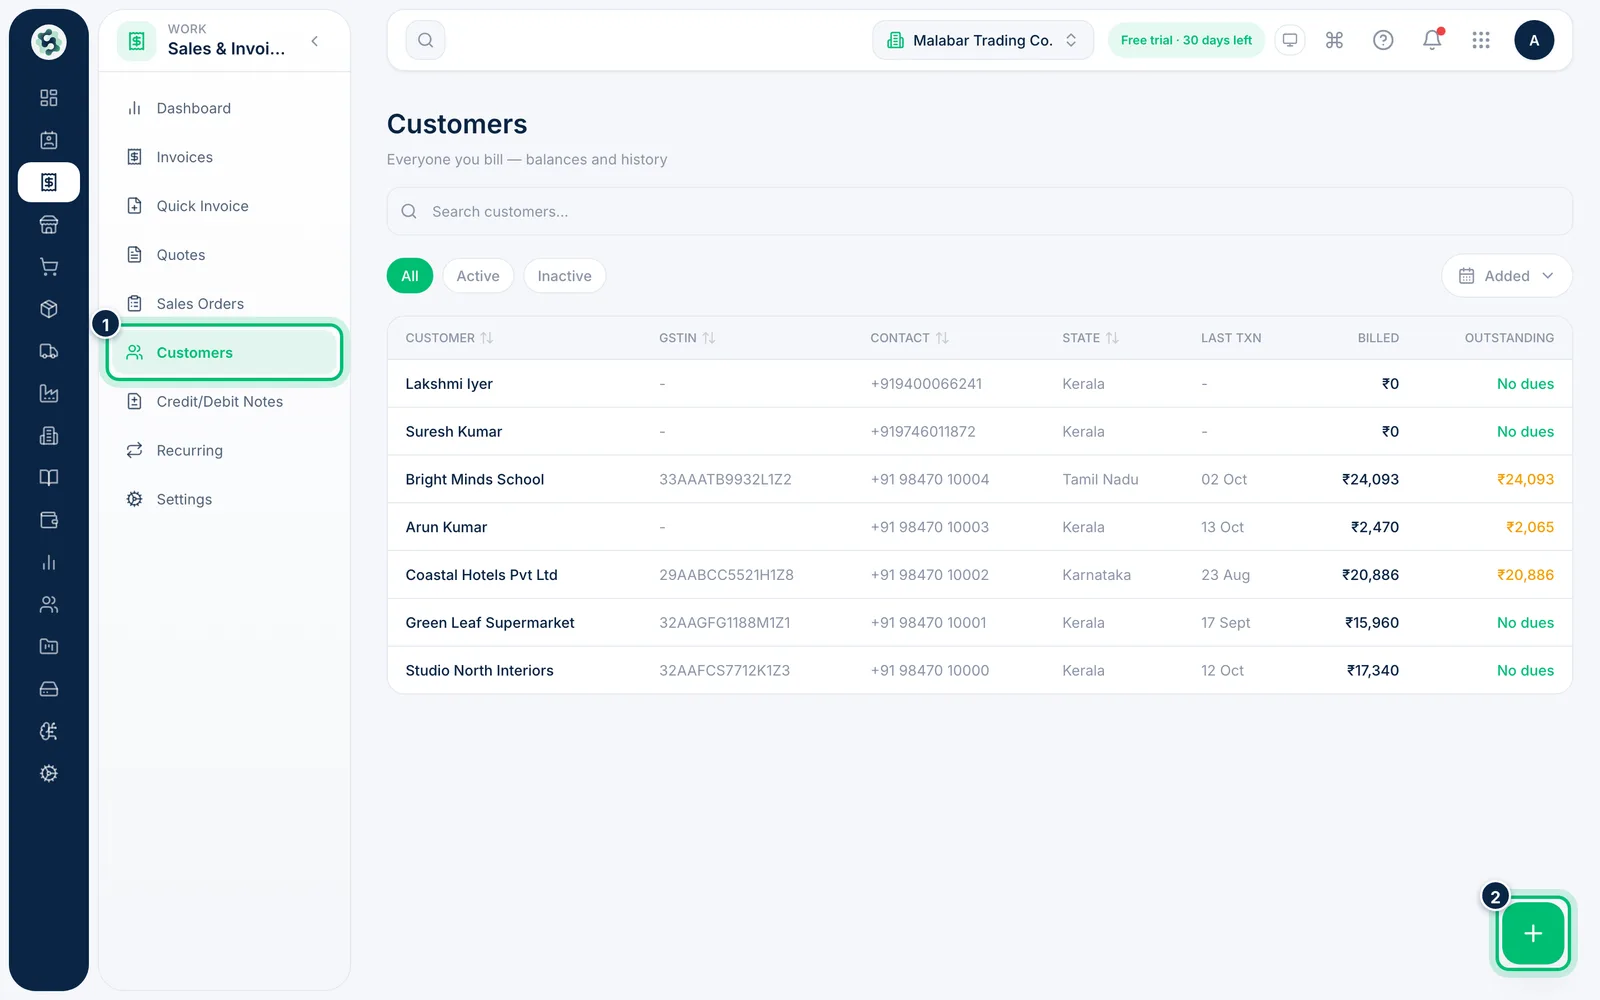Viewport: 1600px width, 1000px height.
Task: Open the wallet icon in left rail
Action: click(x=48, y=520)
